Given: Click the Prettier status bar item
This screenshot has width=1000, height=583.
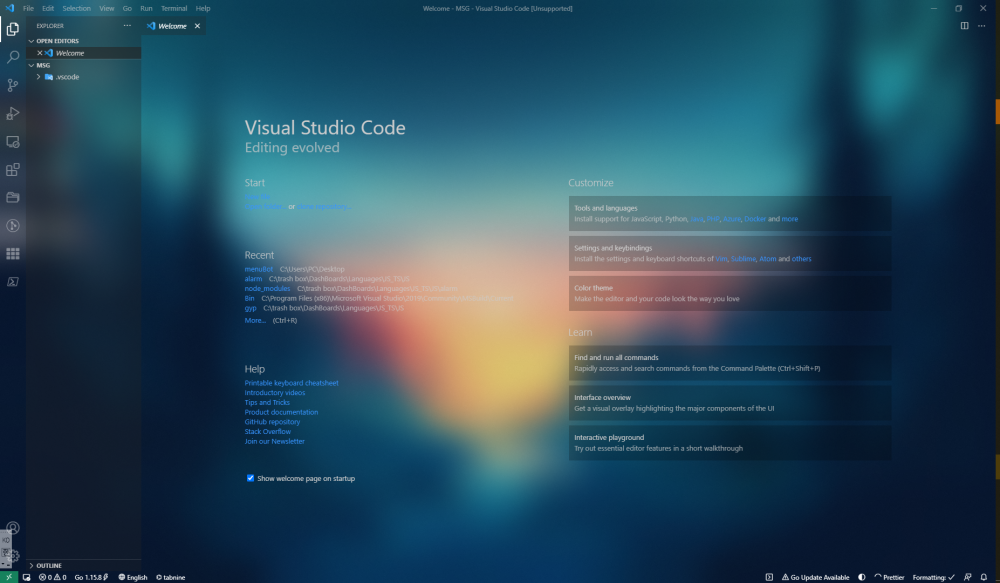Looking at the screenshot, I should tap(889, 577).
